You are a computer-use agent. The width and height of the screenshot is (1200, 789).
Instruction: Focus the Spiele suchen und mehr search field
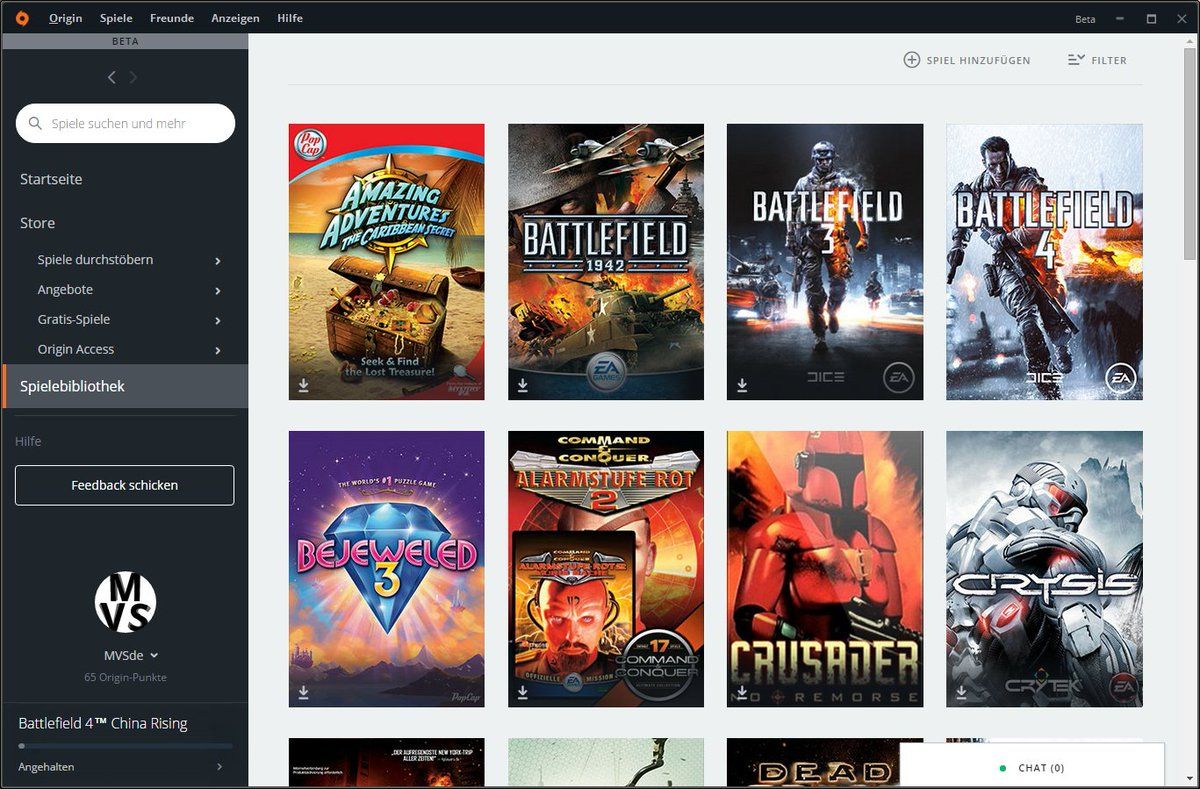pos(125,123)
